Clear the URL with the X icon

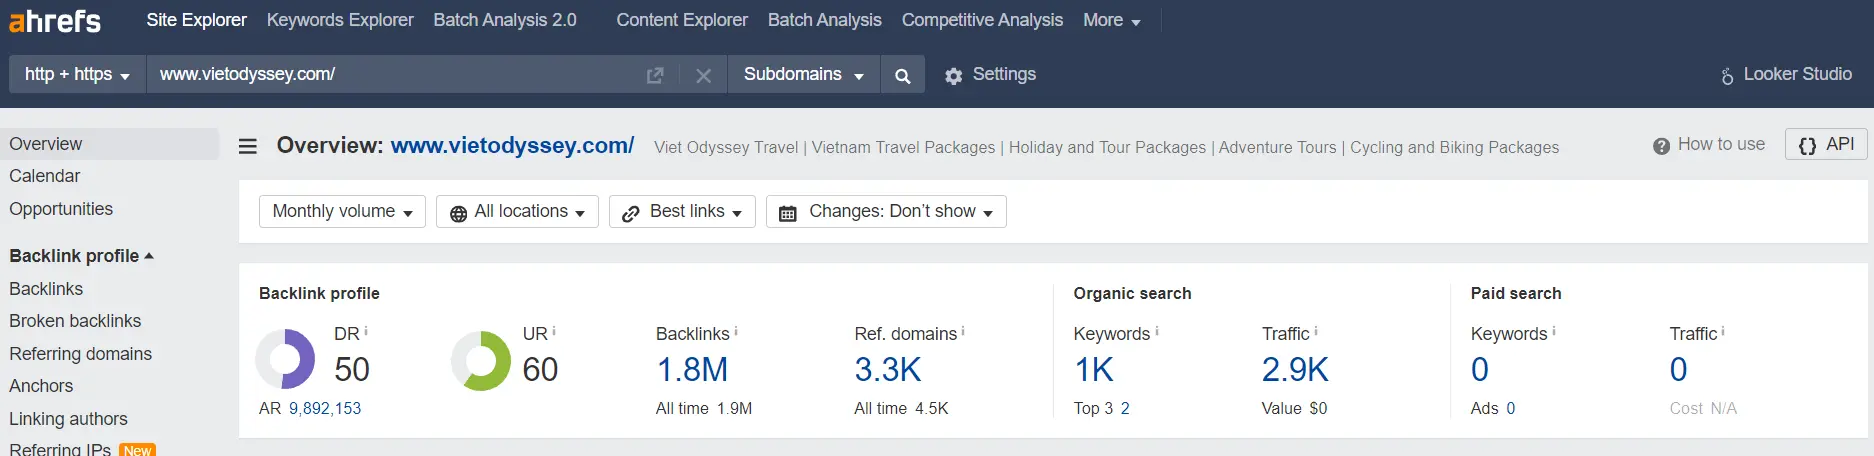tap(704, 75)
